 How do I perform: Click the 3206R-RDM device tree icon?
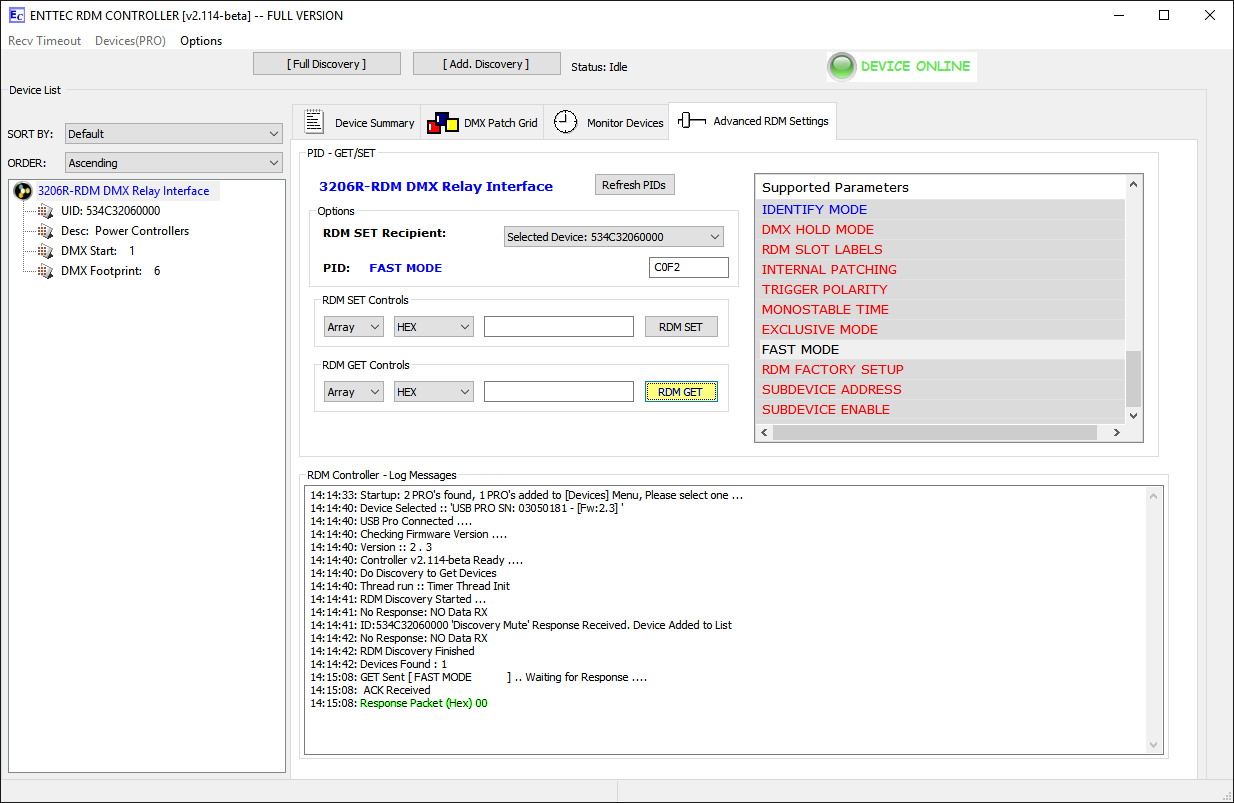[x=22, y=191]
